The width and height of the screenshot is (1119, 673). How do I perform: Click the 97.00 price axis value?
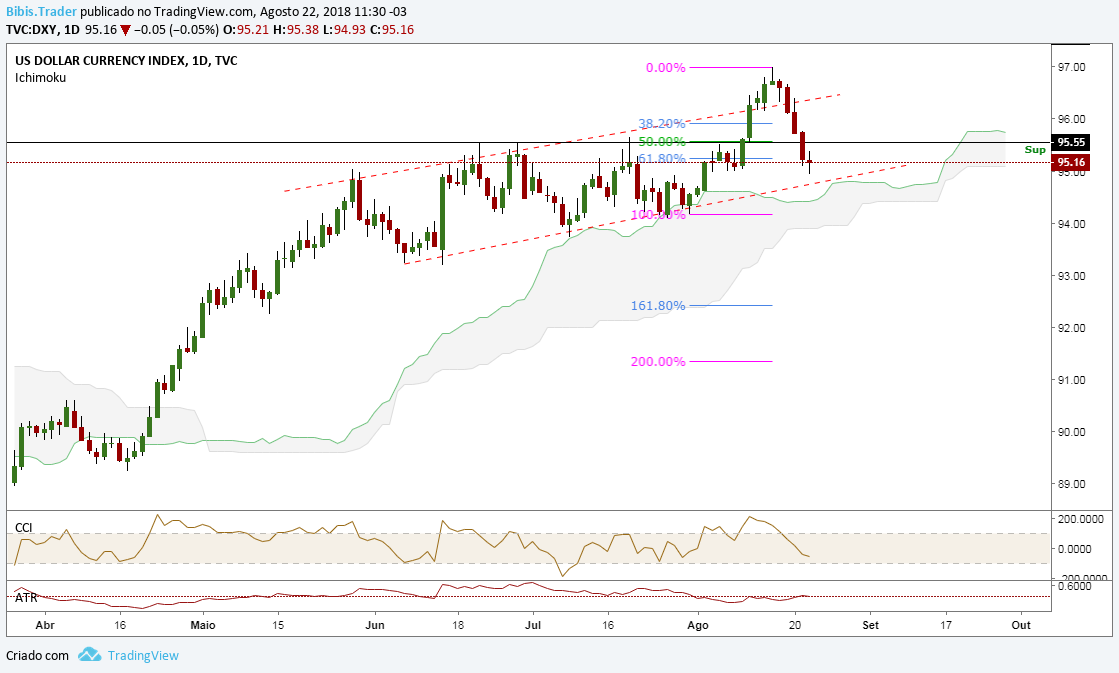(1071, 67)
